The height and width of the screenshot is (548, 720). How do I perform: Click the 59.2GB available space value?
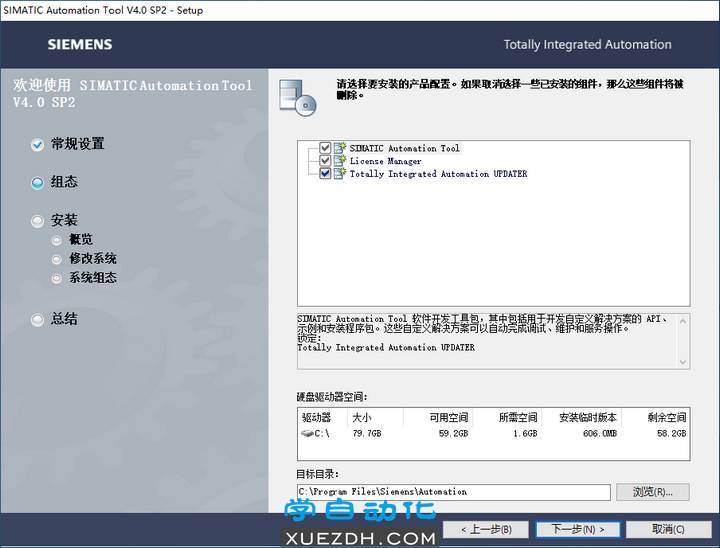(453, 433)
